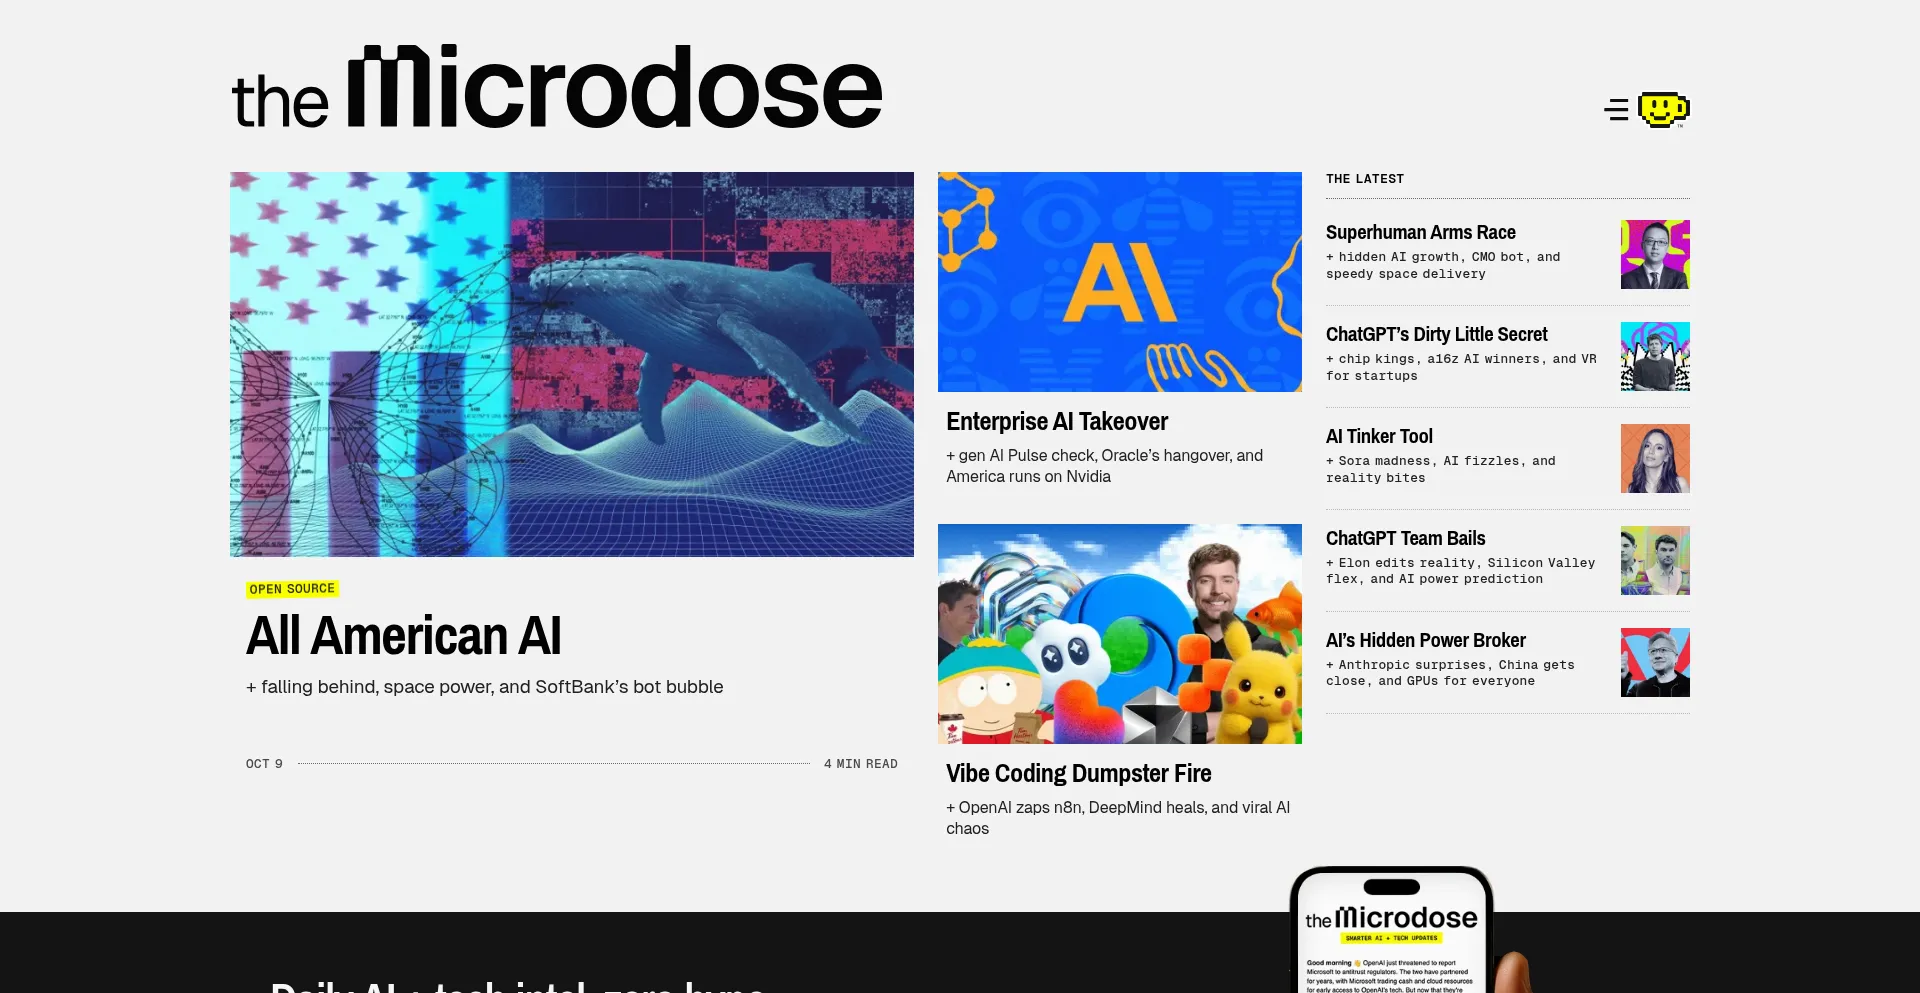This screenshot has height=993, width=1920.
Task: Open the hamburger menu icon
Action: (1615, 109)
